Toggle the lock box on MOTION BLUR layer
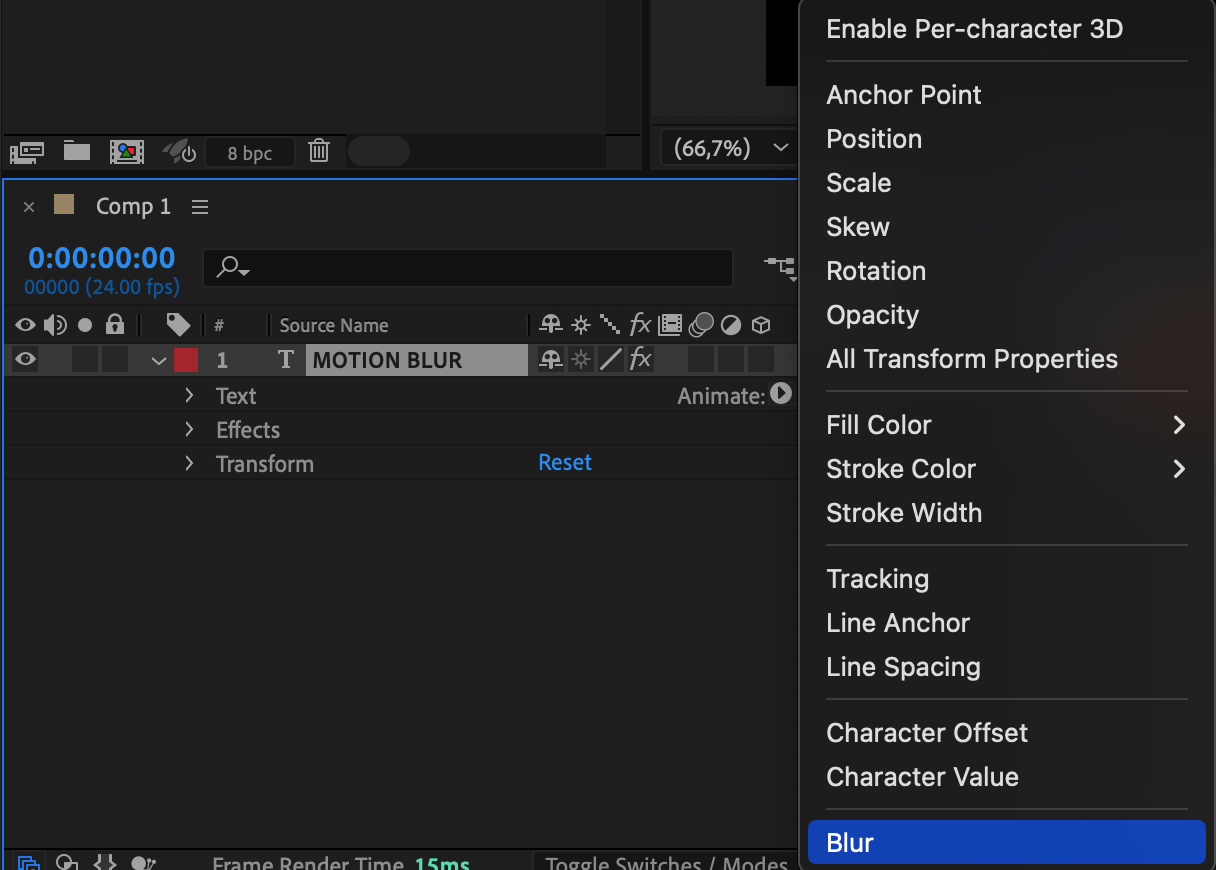This screenshot has width=1216, height=870. [115, 360]
